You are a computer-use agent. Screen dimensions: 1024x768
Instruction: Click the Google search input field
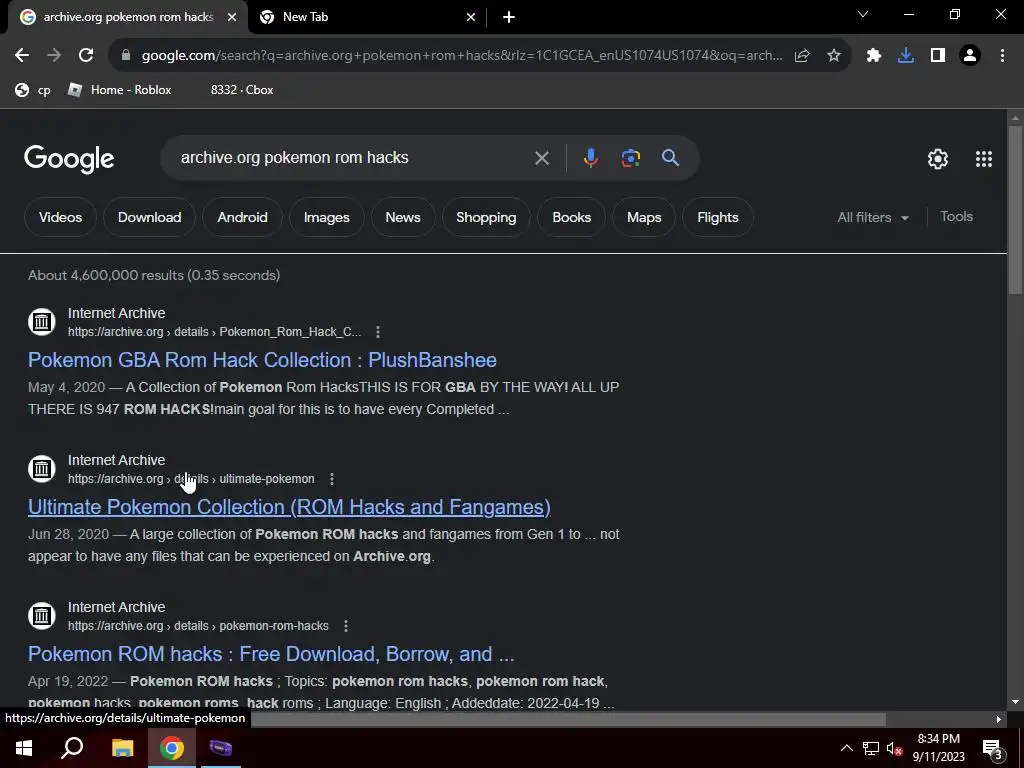353,158
